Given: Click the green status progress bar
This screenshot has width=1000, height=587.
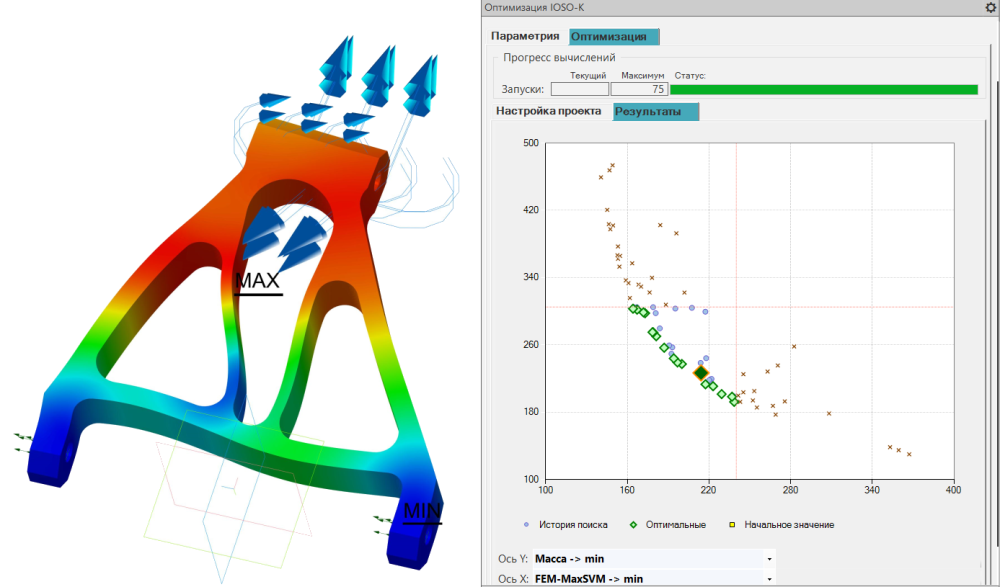Looking at the screenshot, I should tap(823, 89).
